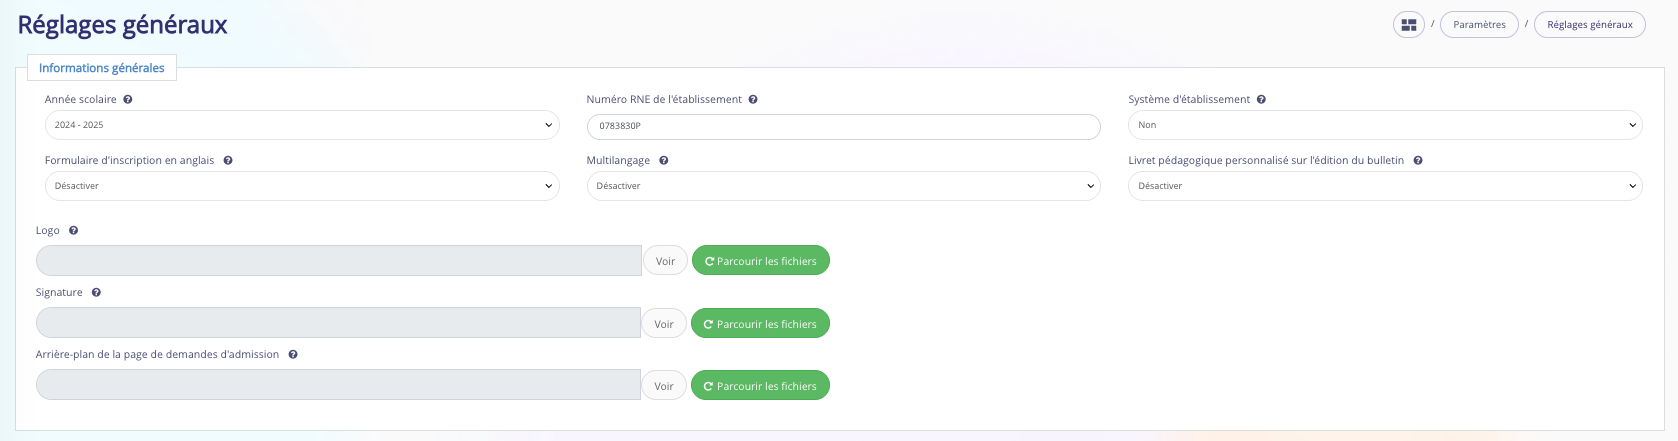The image size is (1678, 441).
Task: Show help for Formulaire d'inscription en anglais
Action: [228, 161]
